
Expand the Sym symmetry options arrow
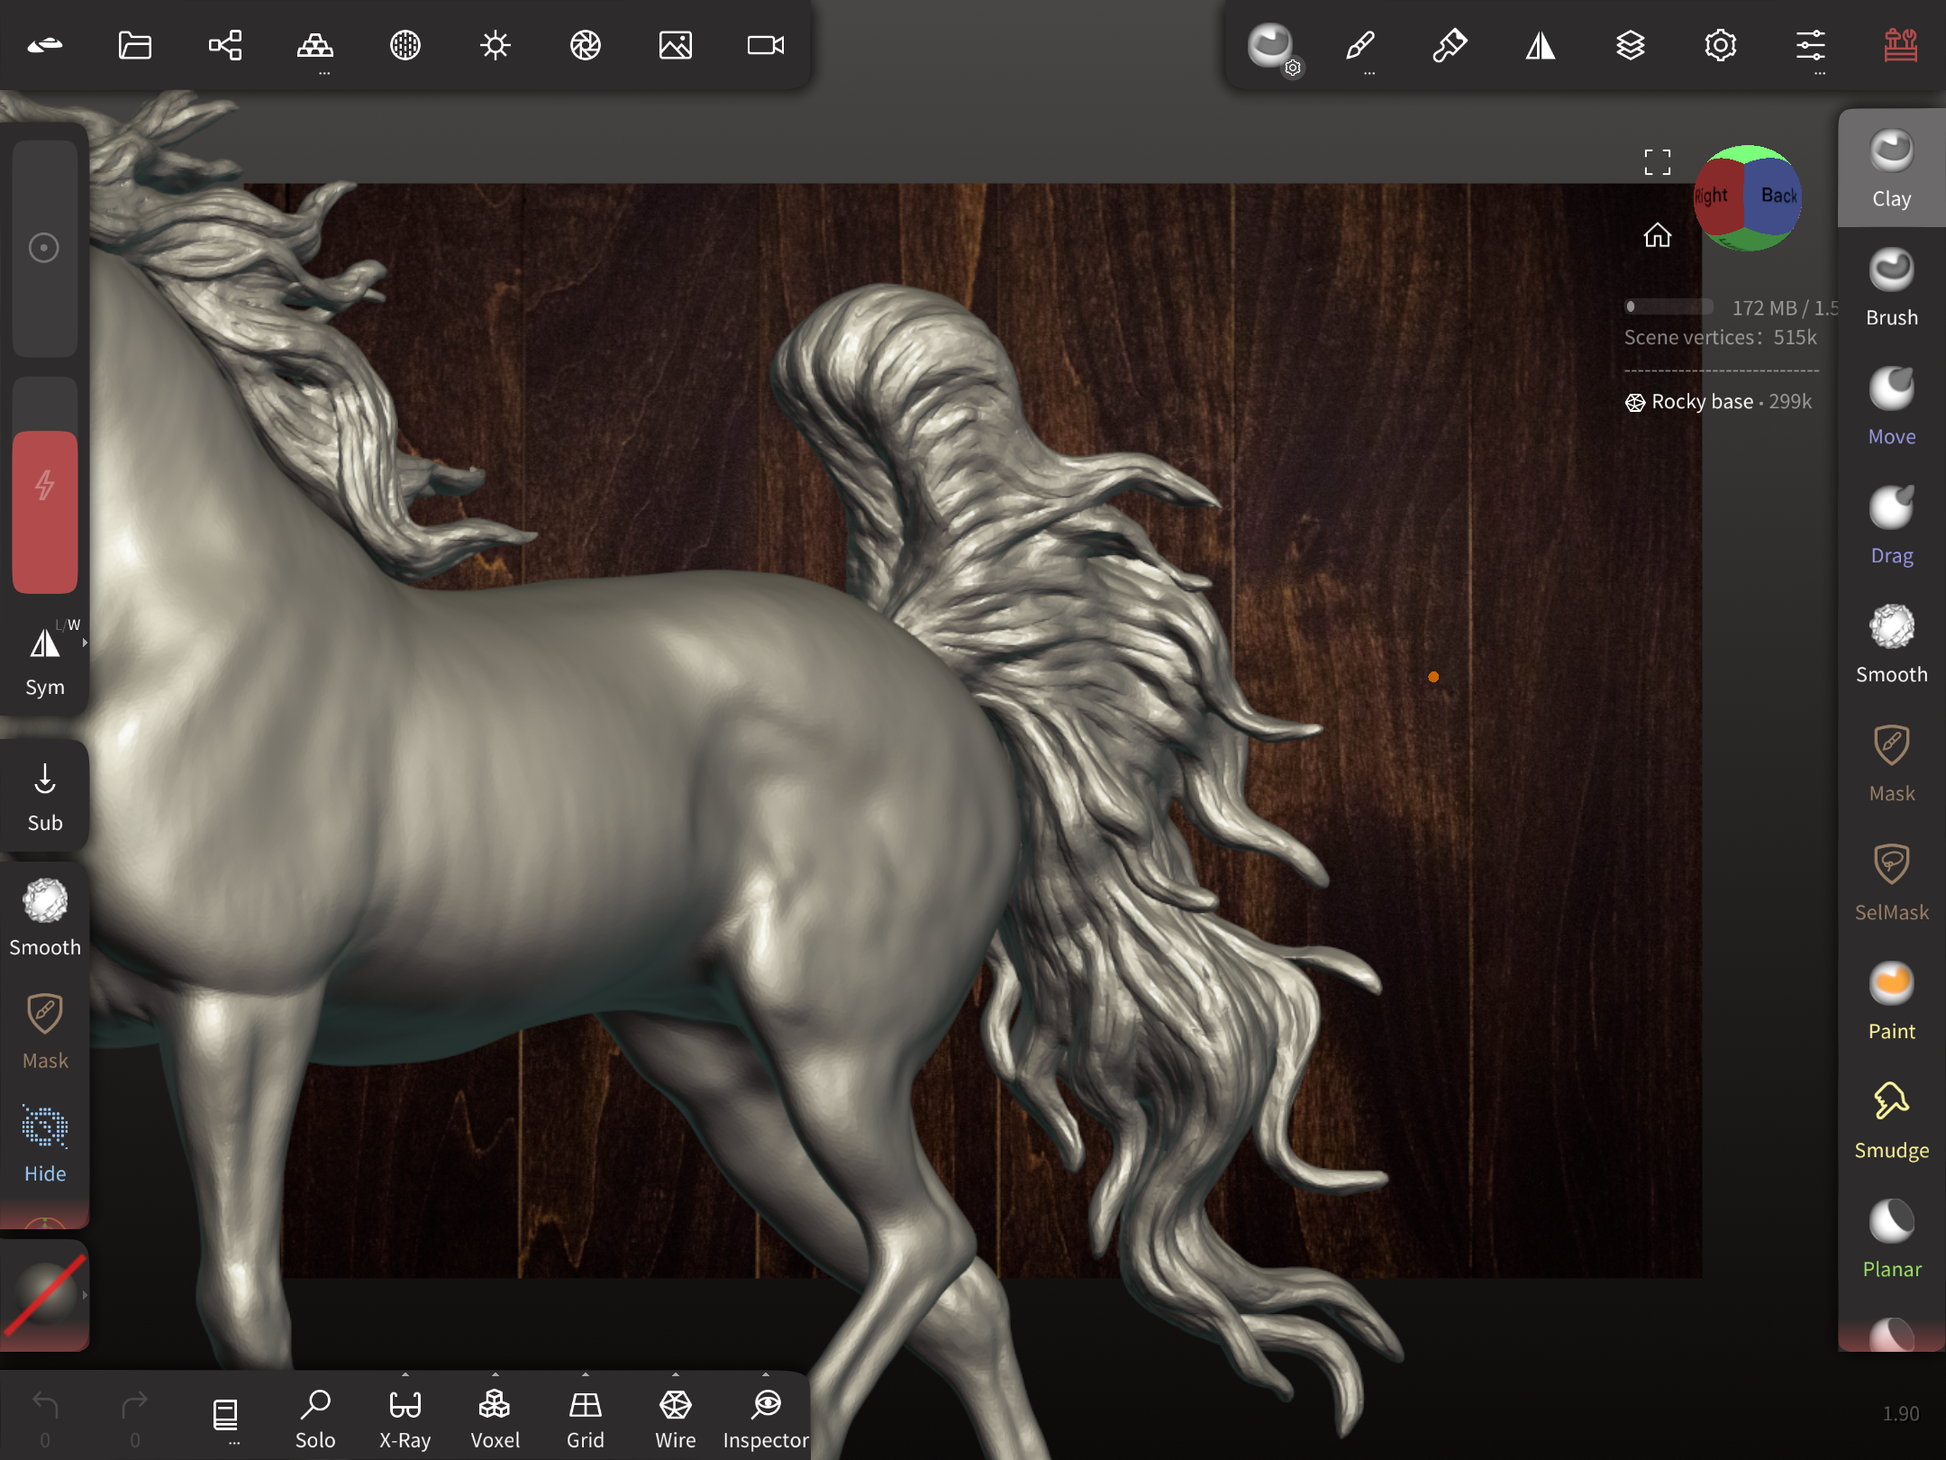click(x=85, y=643)
